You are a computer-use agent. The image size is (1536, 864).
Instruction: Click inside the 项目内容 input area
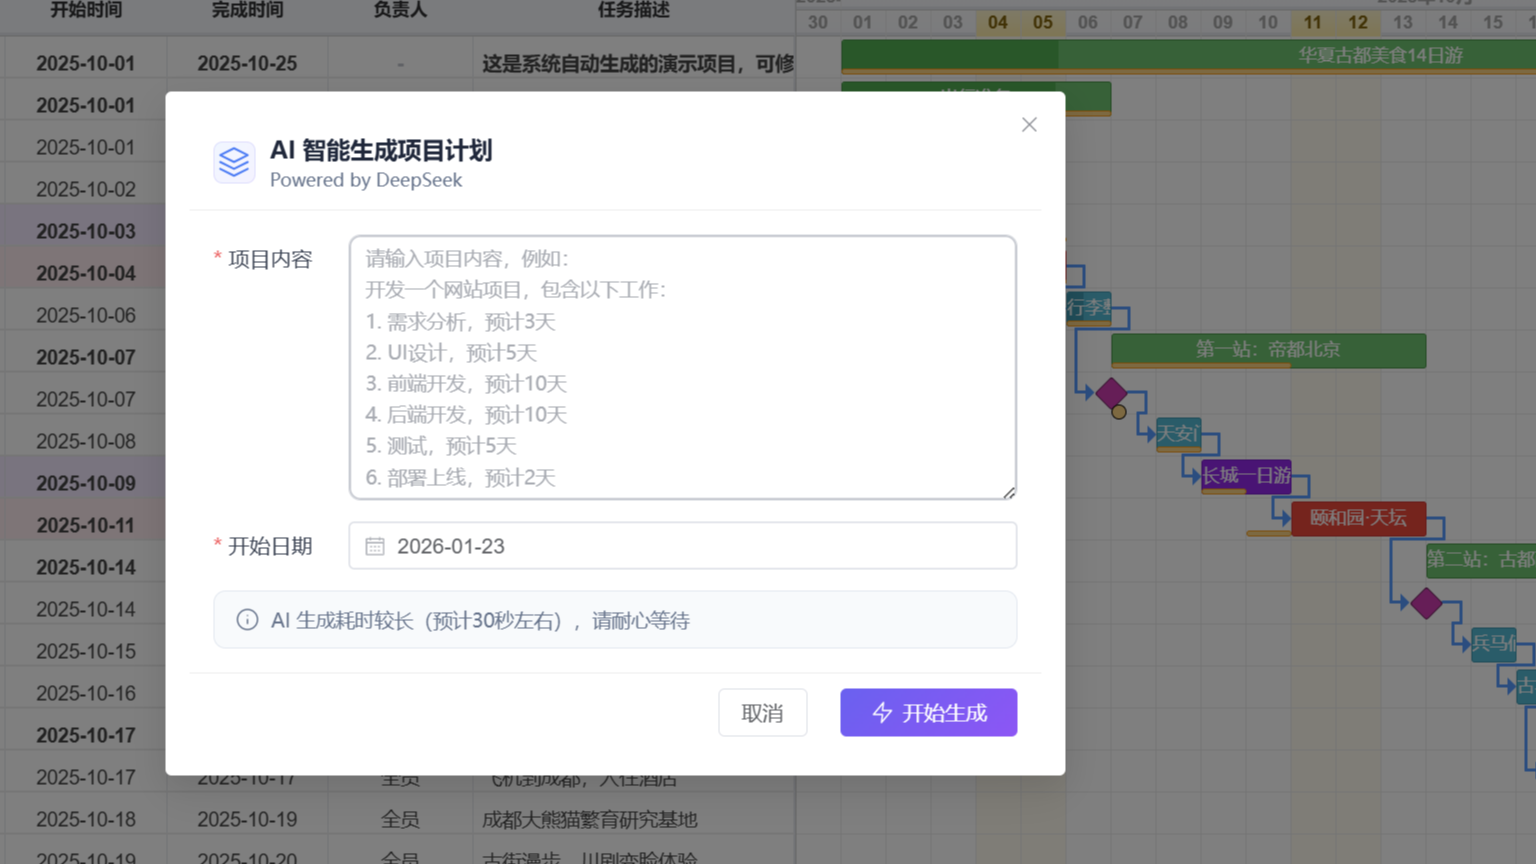point(683,367)
